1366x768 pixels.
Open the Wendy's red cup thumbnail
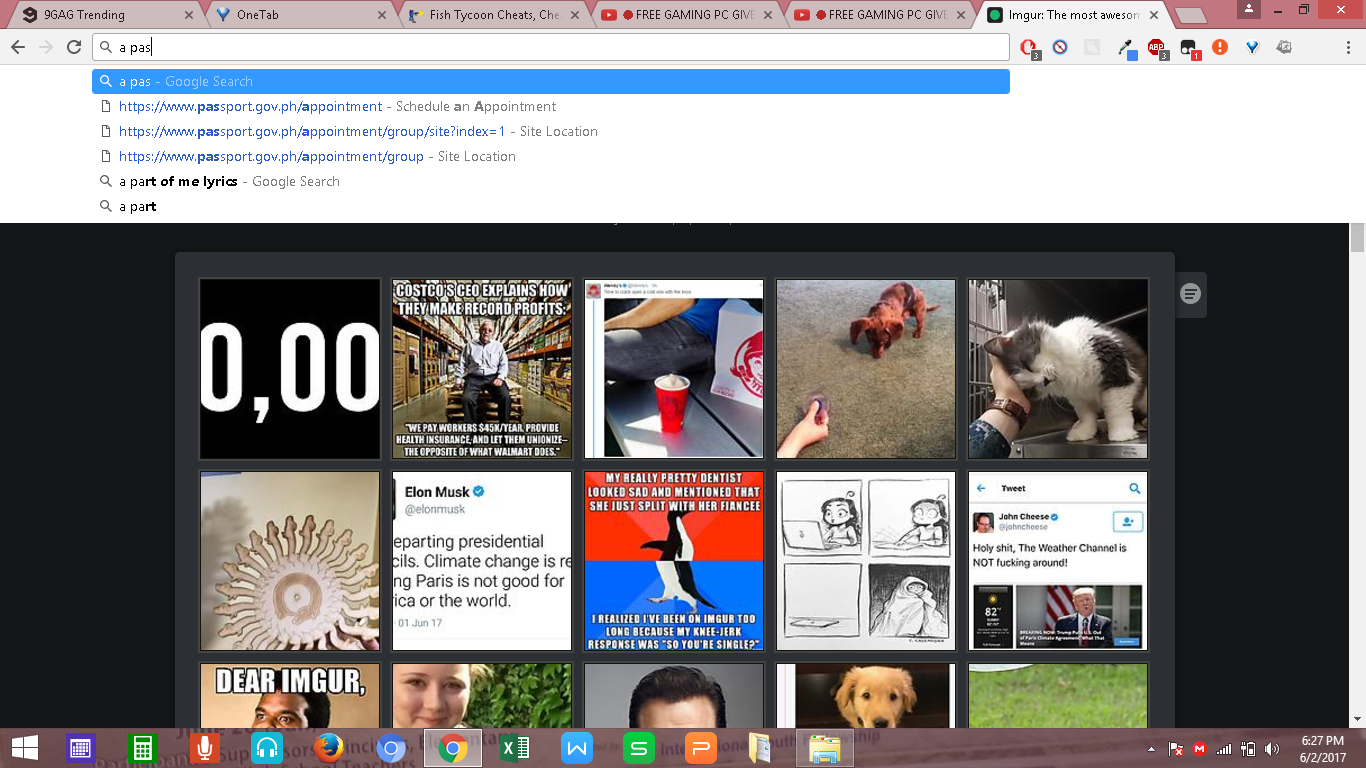tap(674, 368)
